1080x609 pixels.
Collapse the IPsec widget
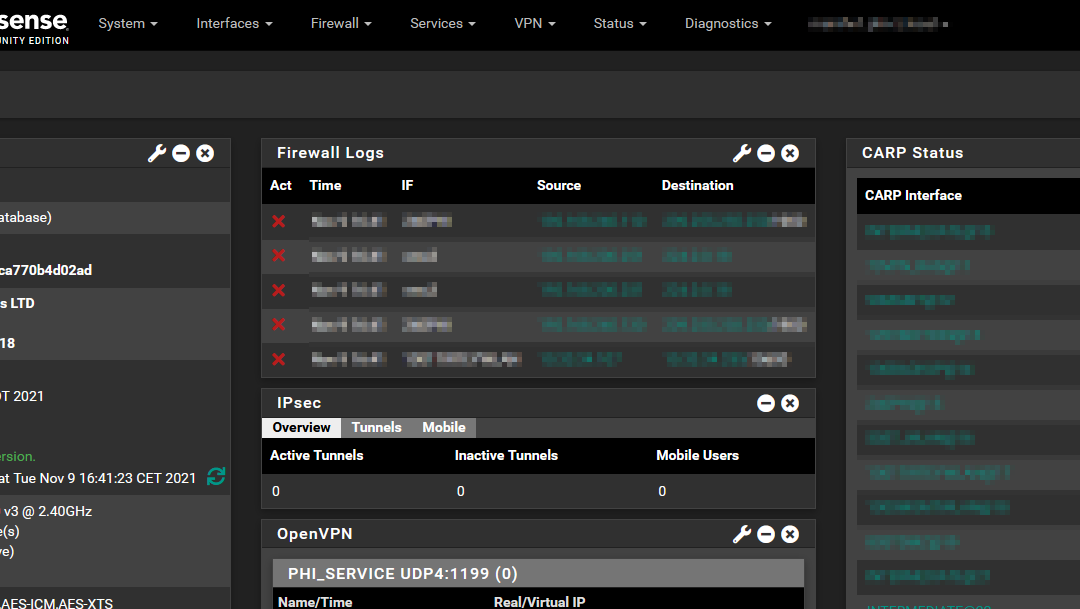coord(766,403)
